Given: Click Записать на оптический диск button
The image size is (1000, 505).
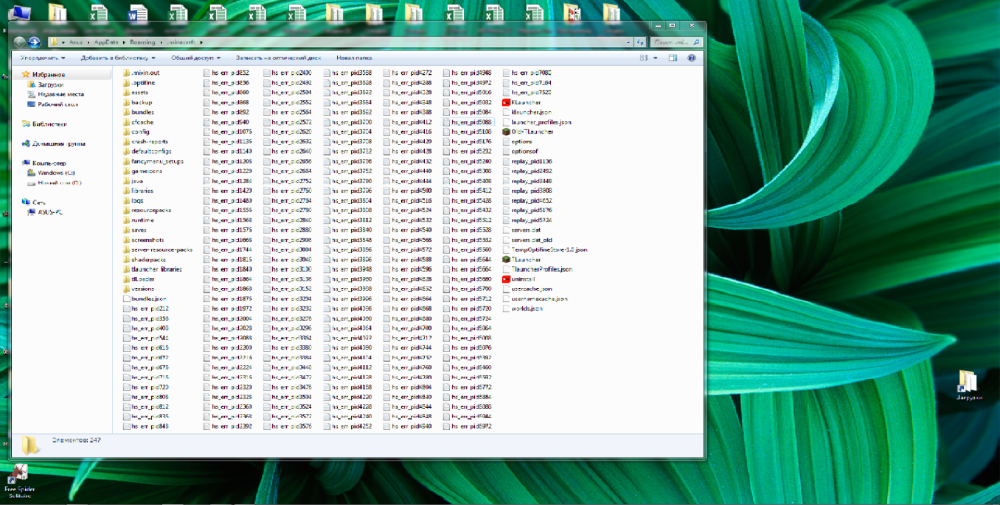Looking at the screenshot, I should coord(277,58).
